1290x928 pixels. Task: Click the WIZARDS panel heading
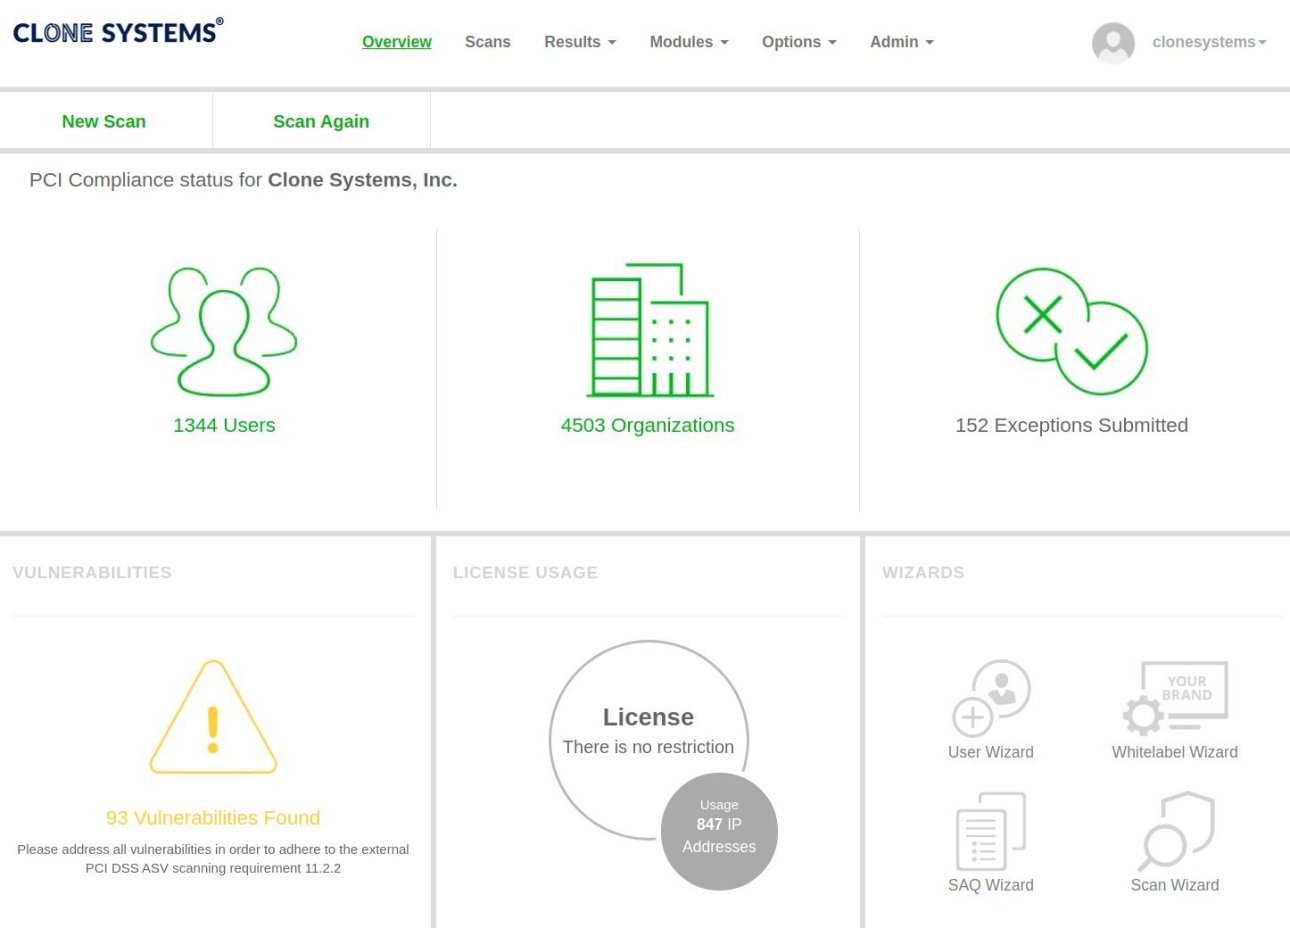[923, 572]
